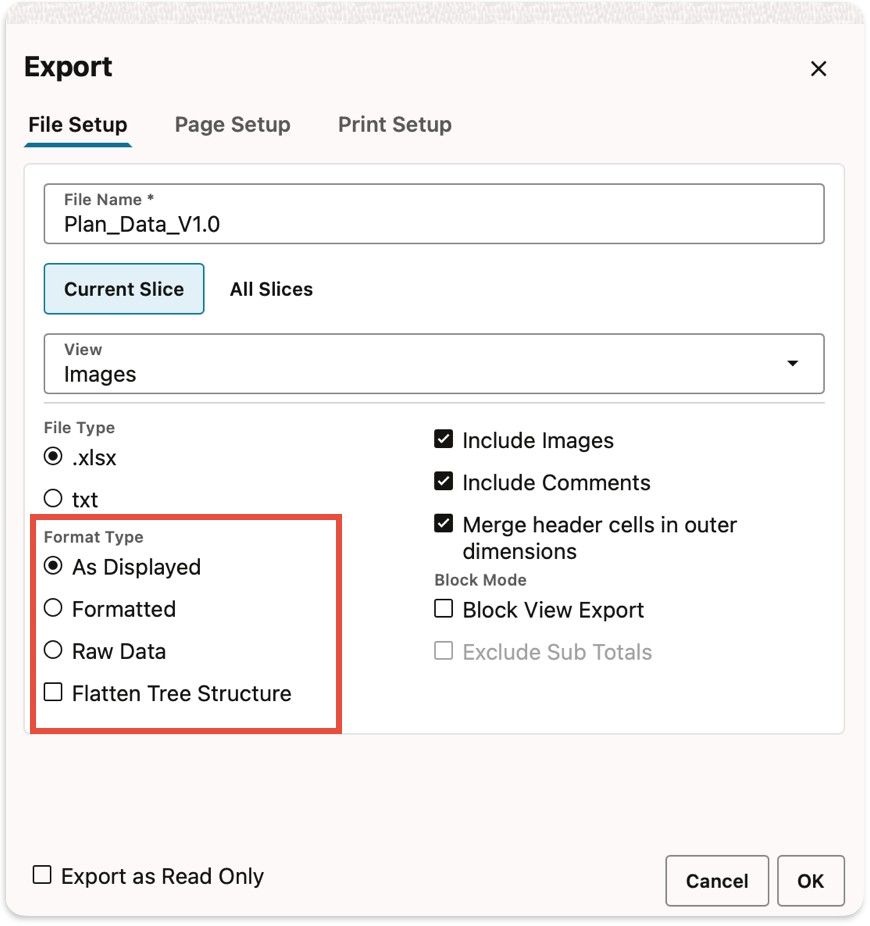Select the Current Slice option

(x=123, y=289)
